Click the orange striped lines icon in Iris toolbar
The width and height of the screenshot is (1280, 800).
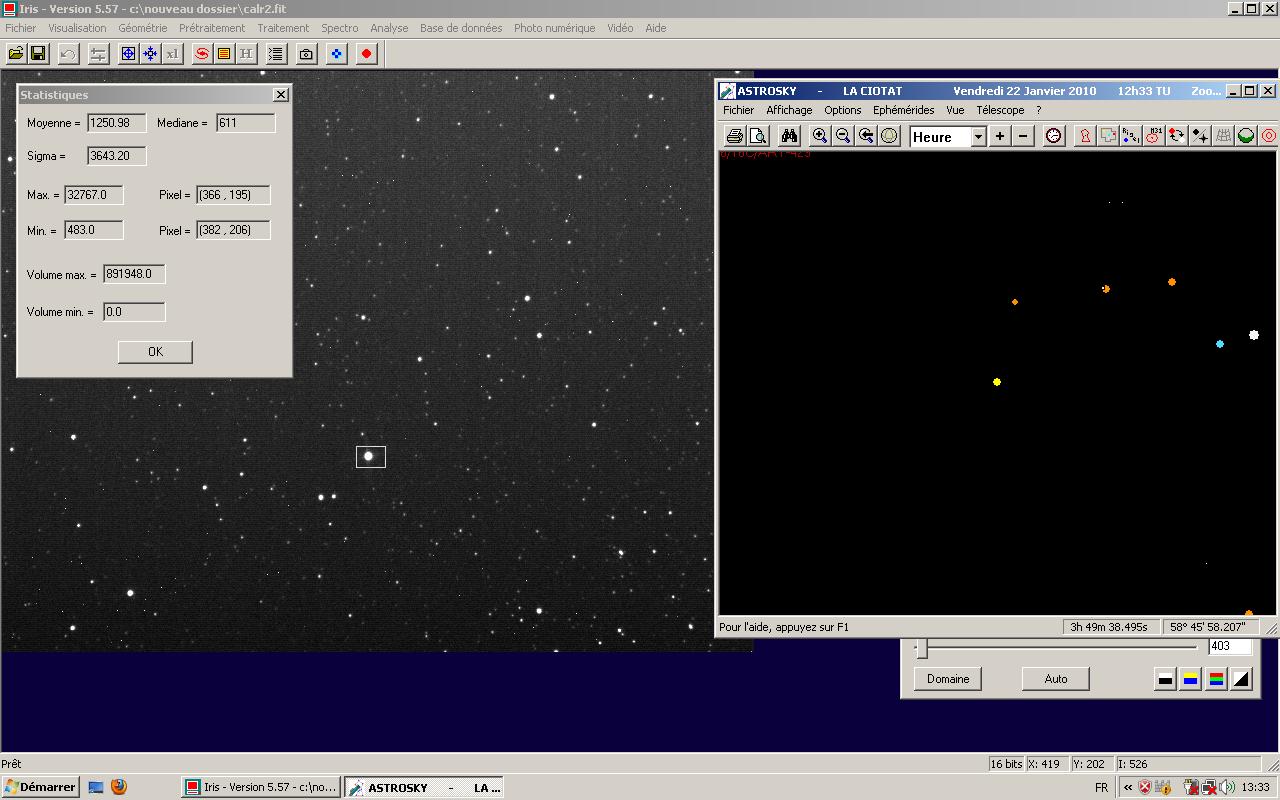[224, 54]
